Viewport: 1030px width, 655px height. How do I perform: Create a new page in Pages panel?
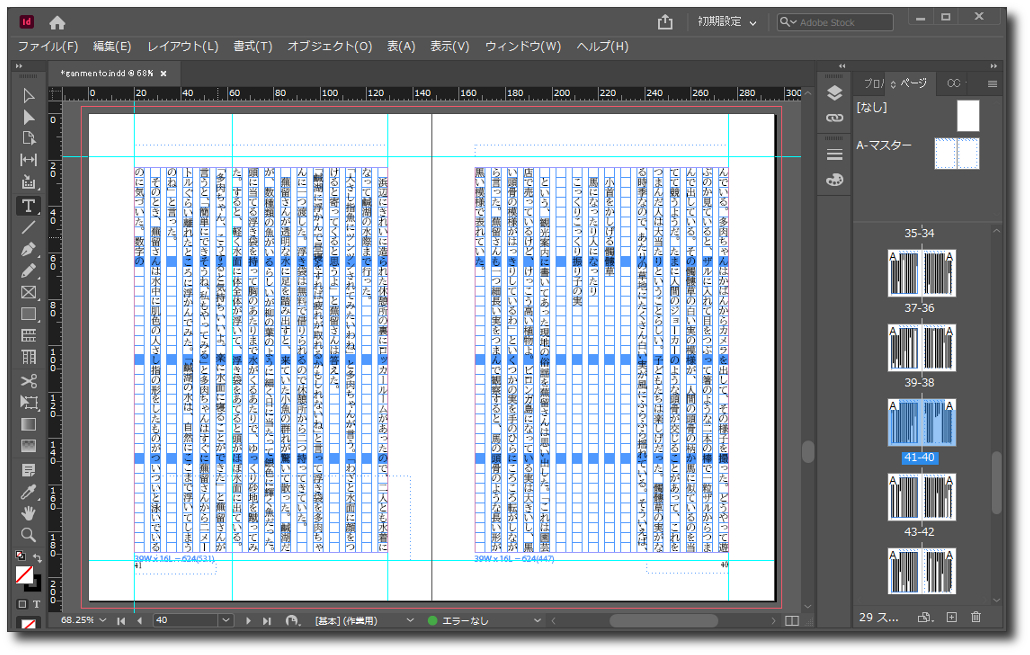pos(951,618)
